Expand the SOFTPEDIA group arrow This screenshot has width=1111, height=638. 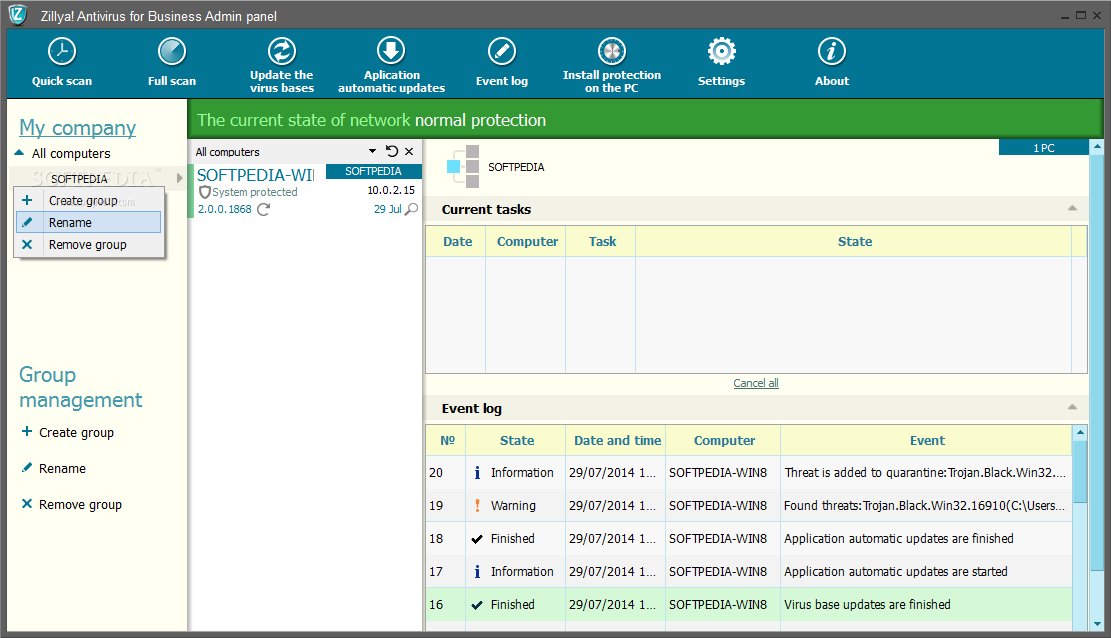point(180,178)
